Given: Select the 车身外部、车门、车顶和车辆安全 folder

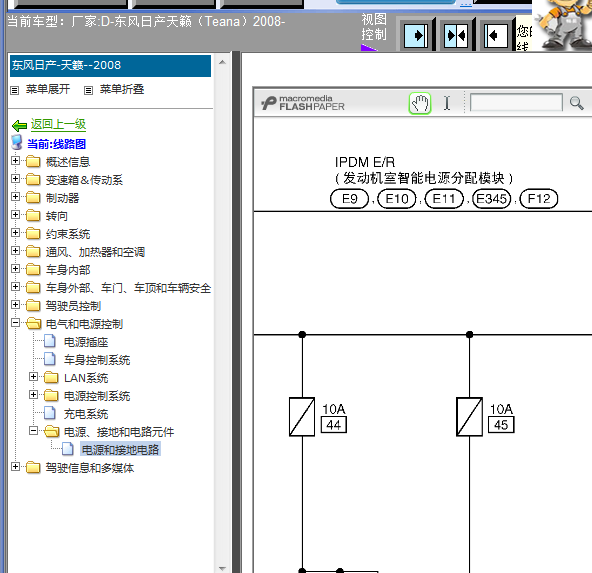Looking at the screenshot, I should pos(128,288).
